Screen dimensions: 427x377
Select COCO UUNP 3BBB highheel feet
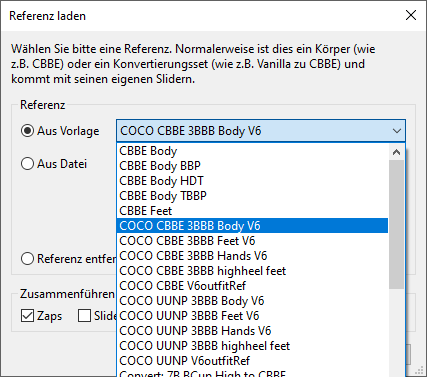pos(252,346)
